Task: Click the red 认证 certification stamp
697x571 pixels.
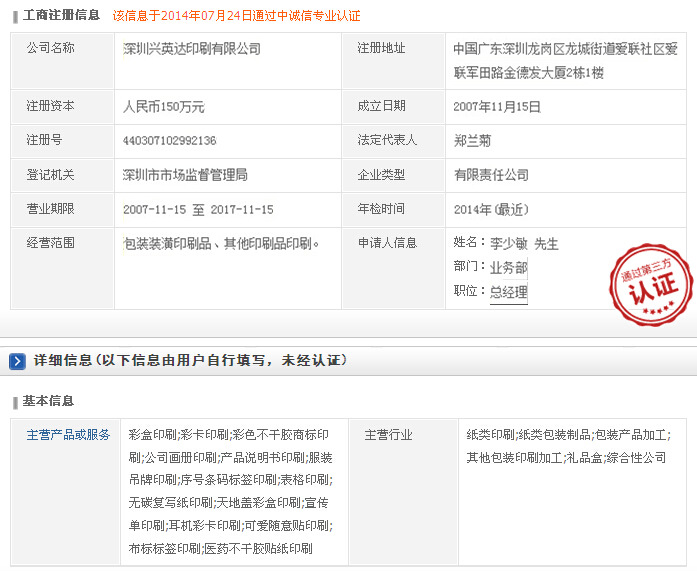Action: (x=650, y=283)
